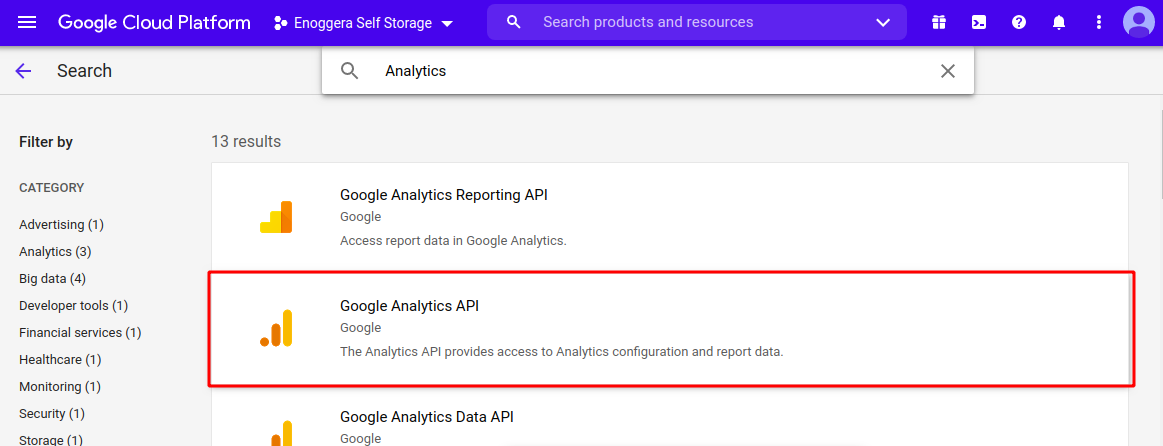Viewport: 1163px width, 446px height.
Task: Click the Google Analytics Reporting API logo icon
Action: [276, 217]
